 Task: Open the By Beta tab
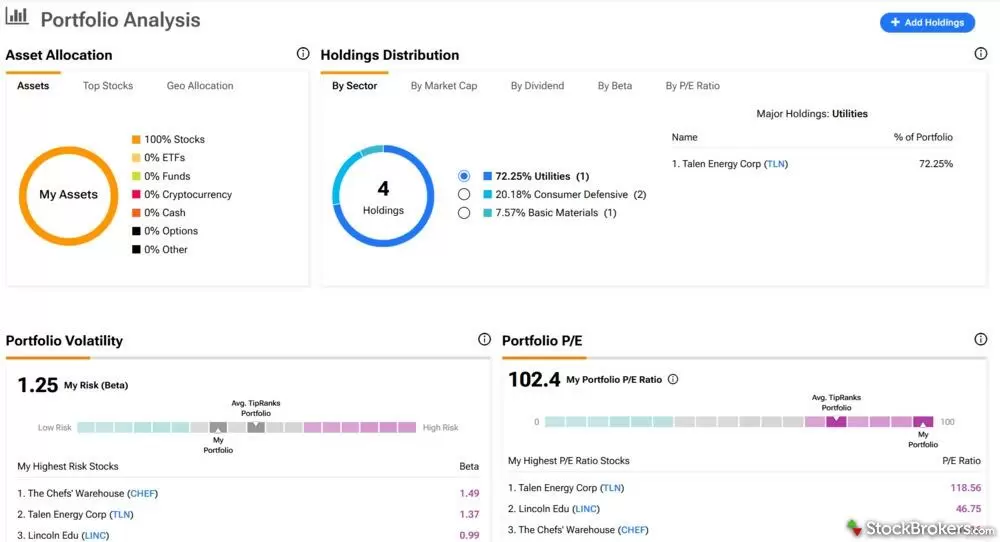click(x=615, y=85)
